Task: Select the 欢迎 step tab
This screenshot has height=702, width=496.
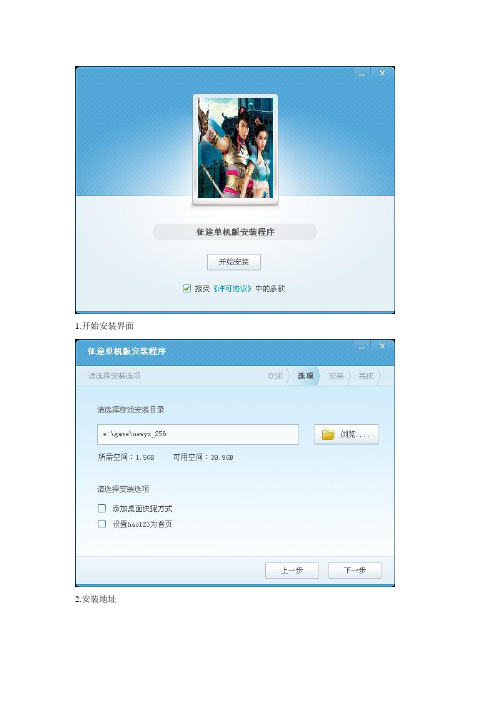Action: pos(275,376)
